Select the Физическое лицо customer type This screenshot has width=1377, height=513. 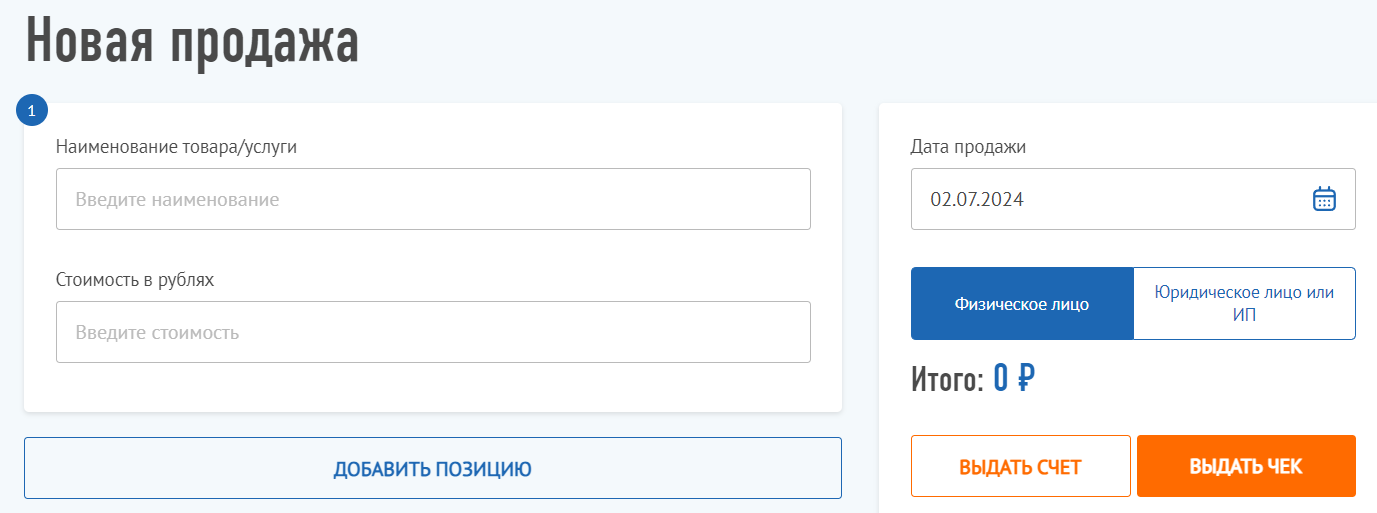[1021, 304]
